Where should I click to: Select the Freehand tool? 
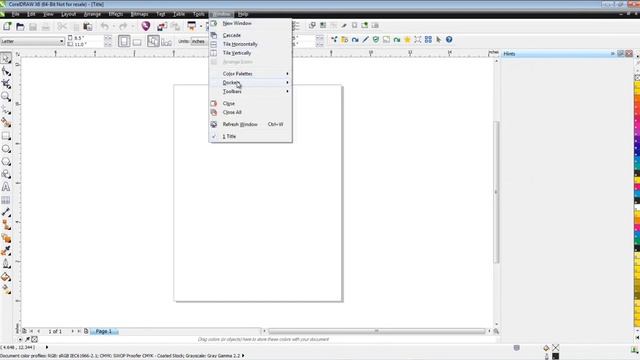[x=6, y=110]
